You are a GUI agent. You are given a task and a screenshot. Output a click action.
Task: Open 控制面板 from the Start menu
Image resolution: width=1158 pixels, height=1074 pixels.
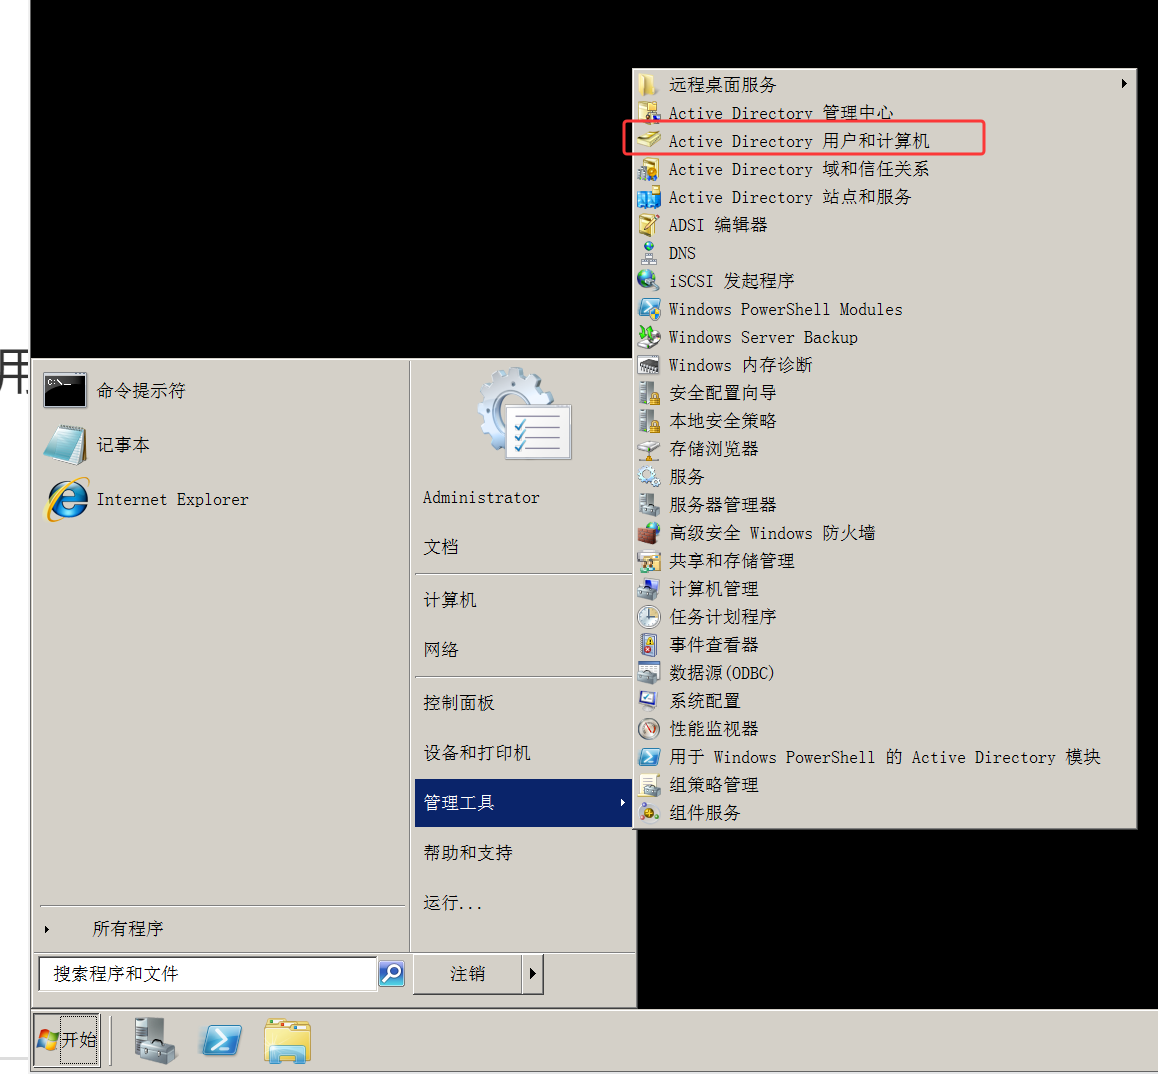459,702
